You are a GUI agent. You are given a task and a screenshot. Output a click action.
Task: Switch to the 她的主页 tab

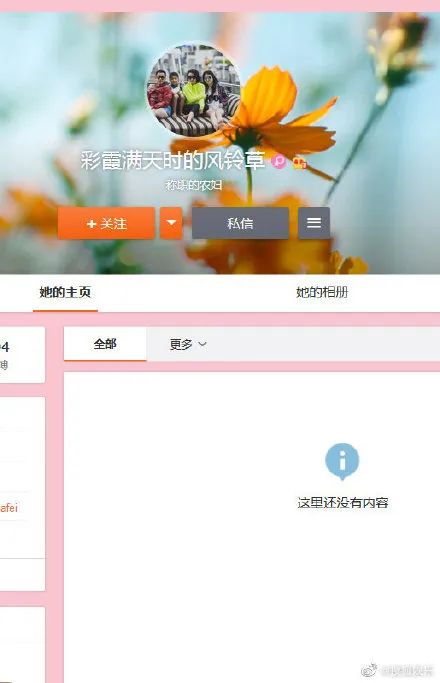point(65,292)
